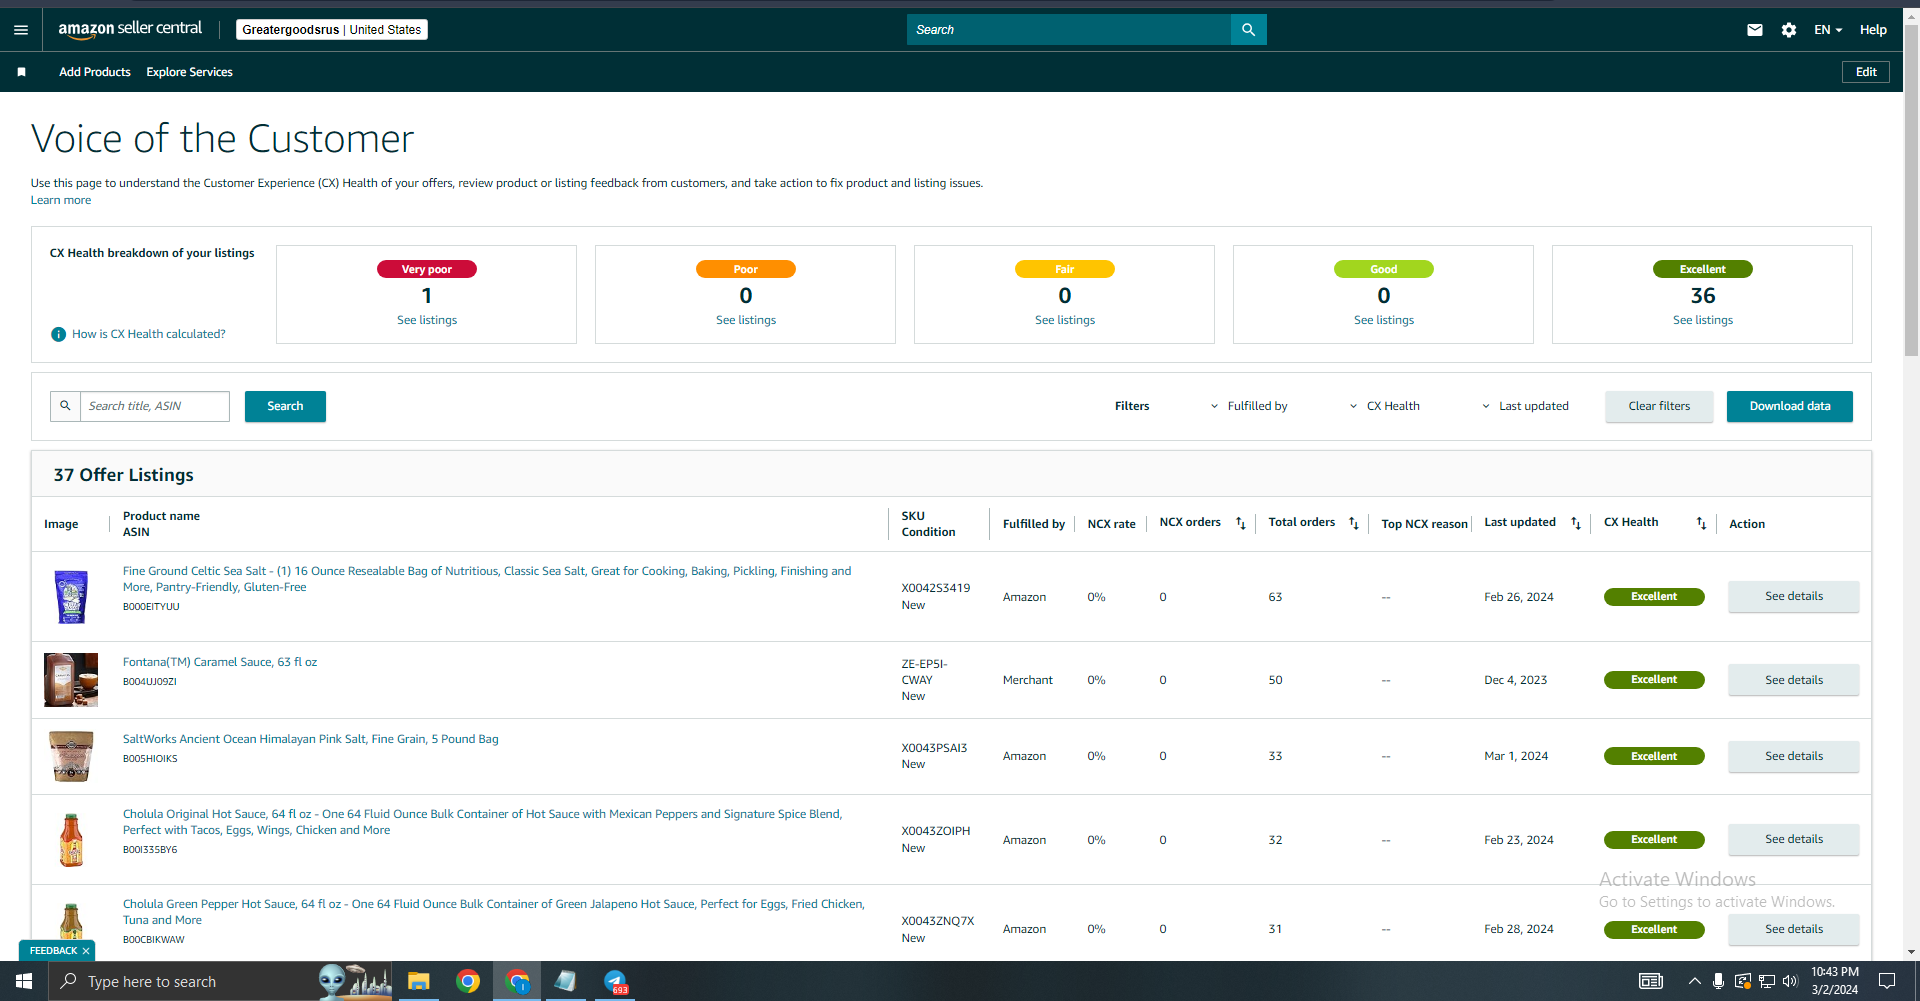See details for Celtic Sea Salt listing
Screen dimensions: 1920x1001
tap(1794, 597)
